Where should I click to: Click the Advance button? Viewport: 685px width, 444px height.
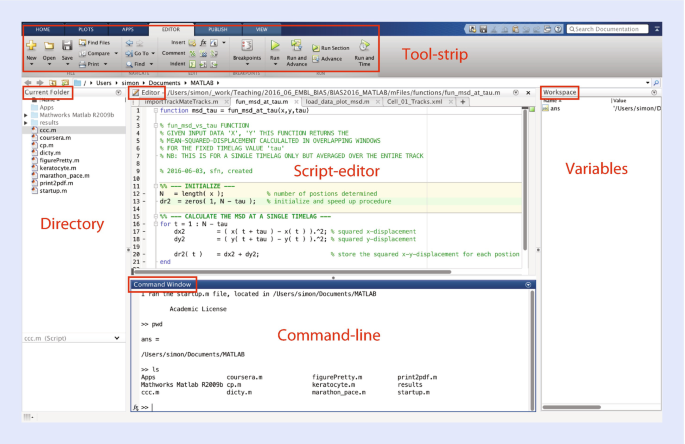[327, 59]
